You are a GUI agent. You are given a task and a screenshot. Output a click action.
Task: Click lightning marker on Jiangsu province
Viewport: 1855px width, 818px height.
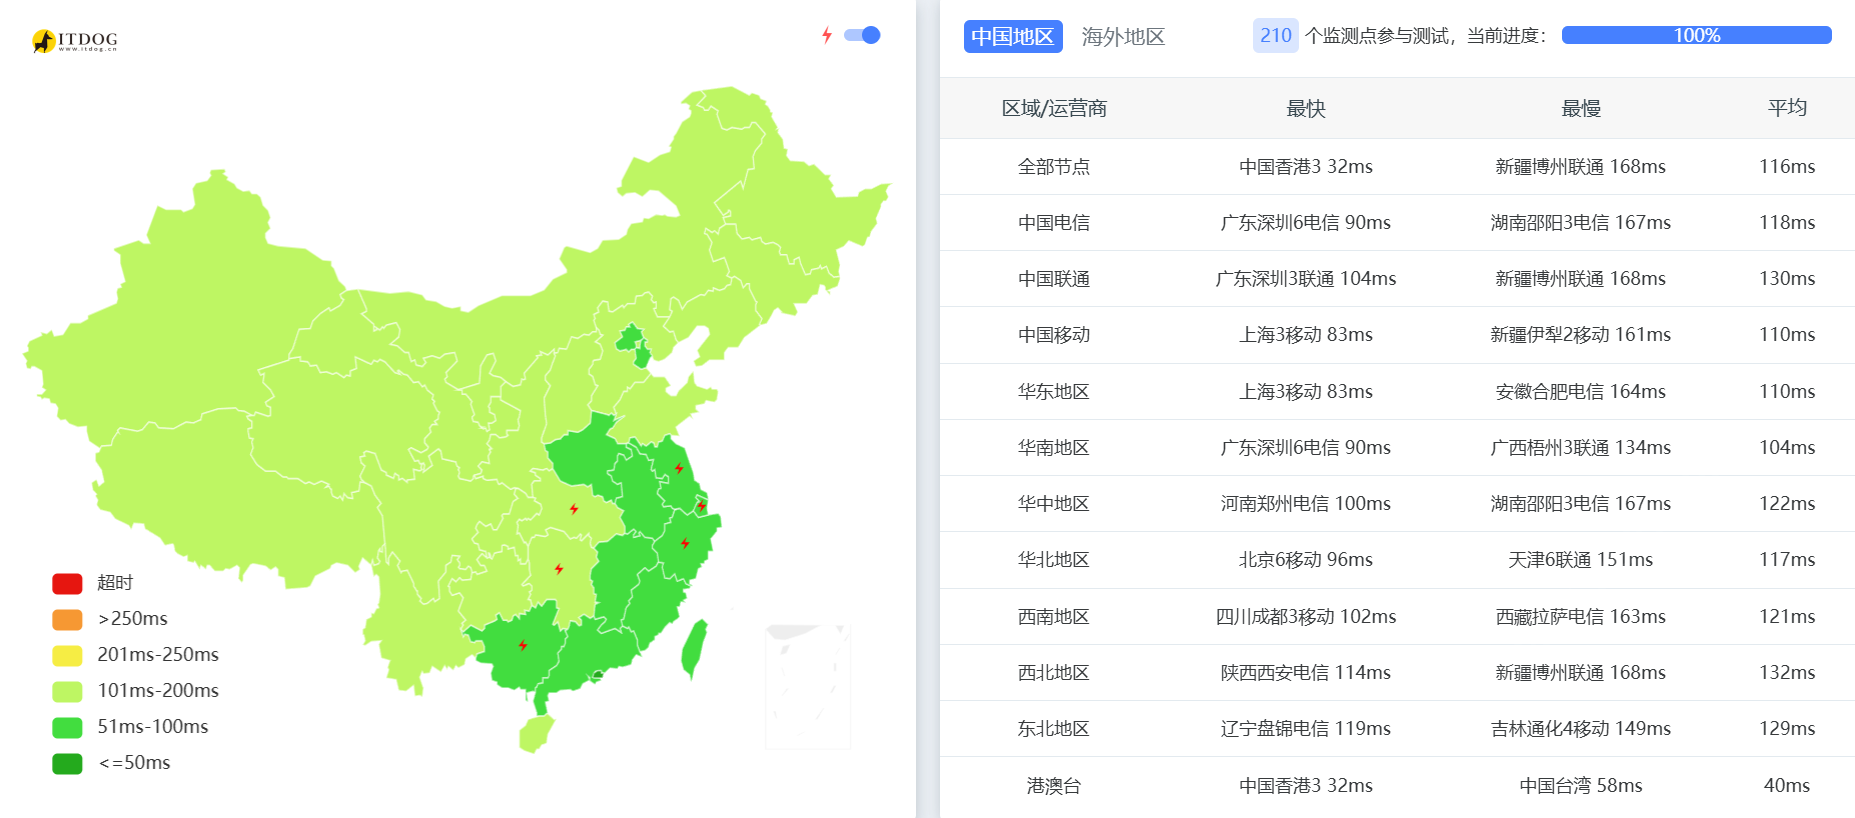[679, 468]
